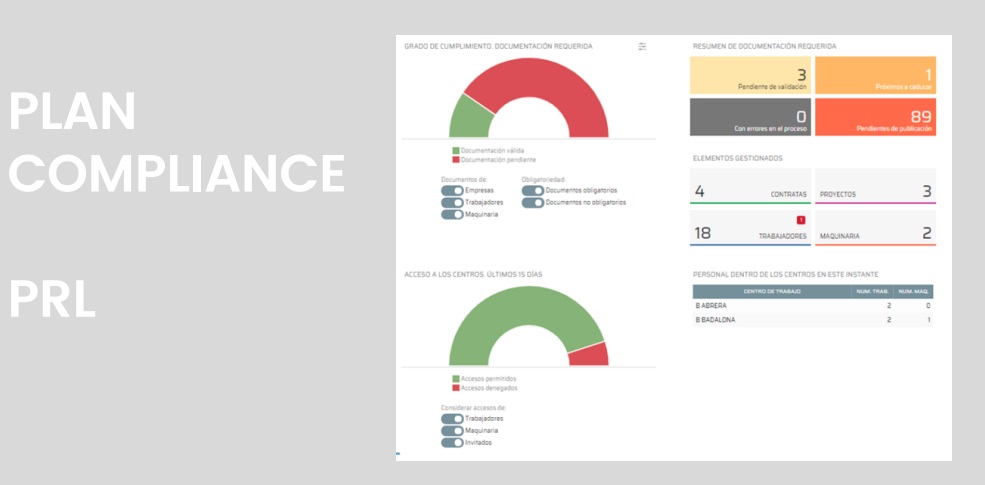Click the Centro de Trabajo column header
Image resolution: width=985 pixels, height=485 pixels.
771,291
